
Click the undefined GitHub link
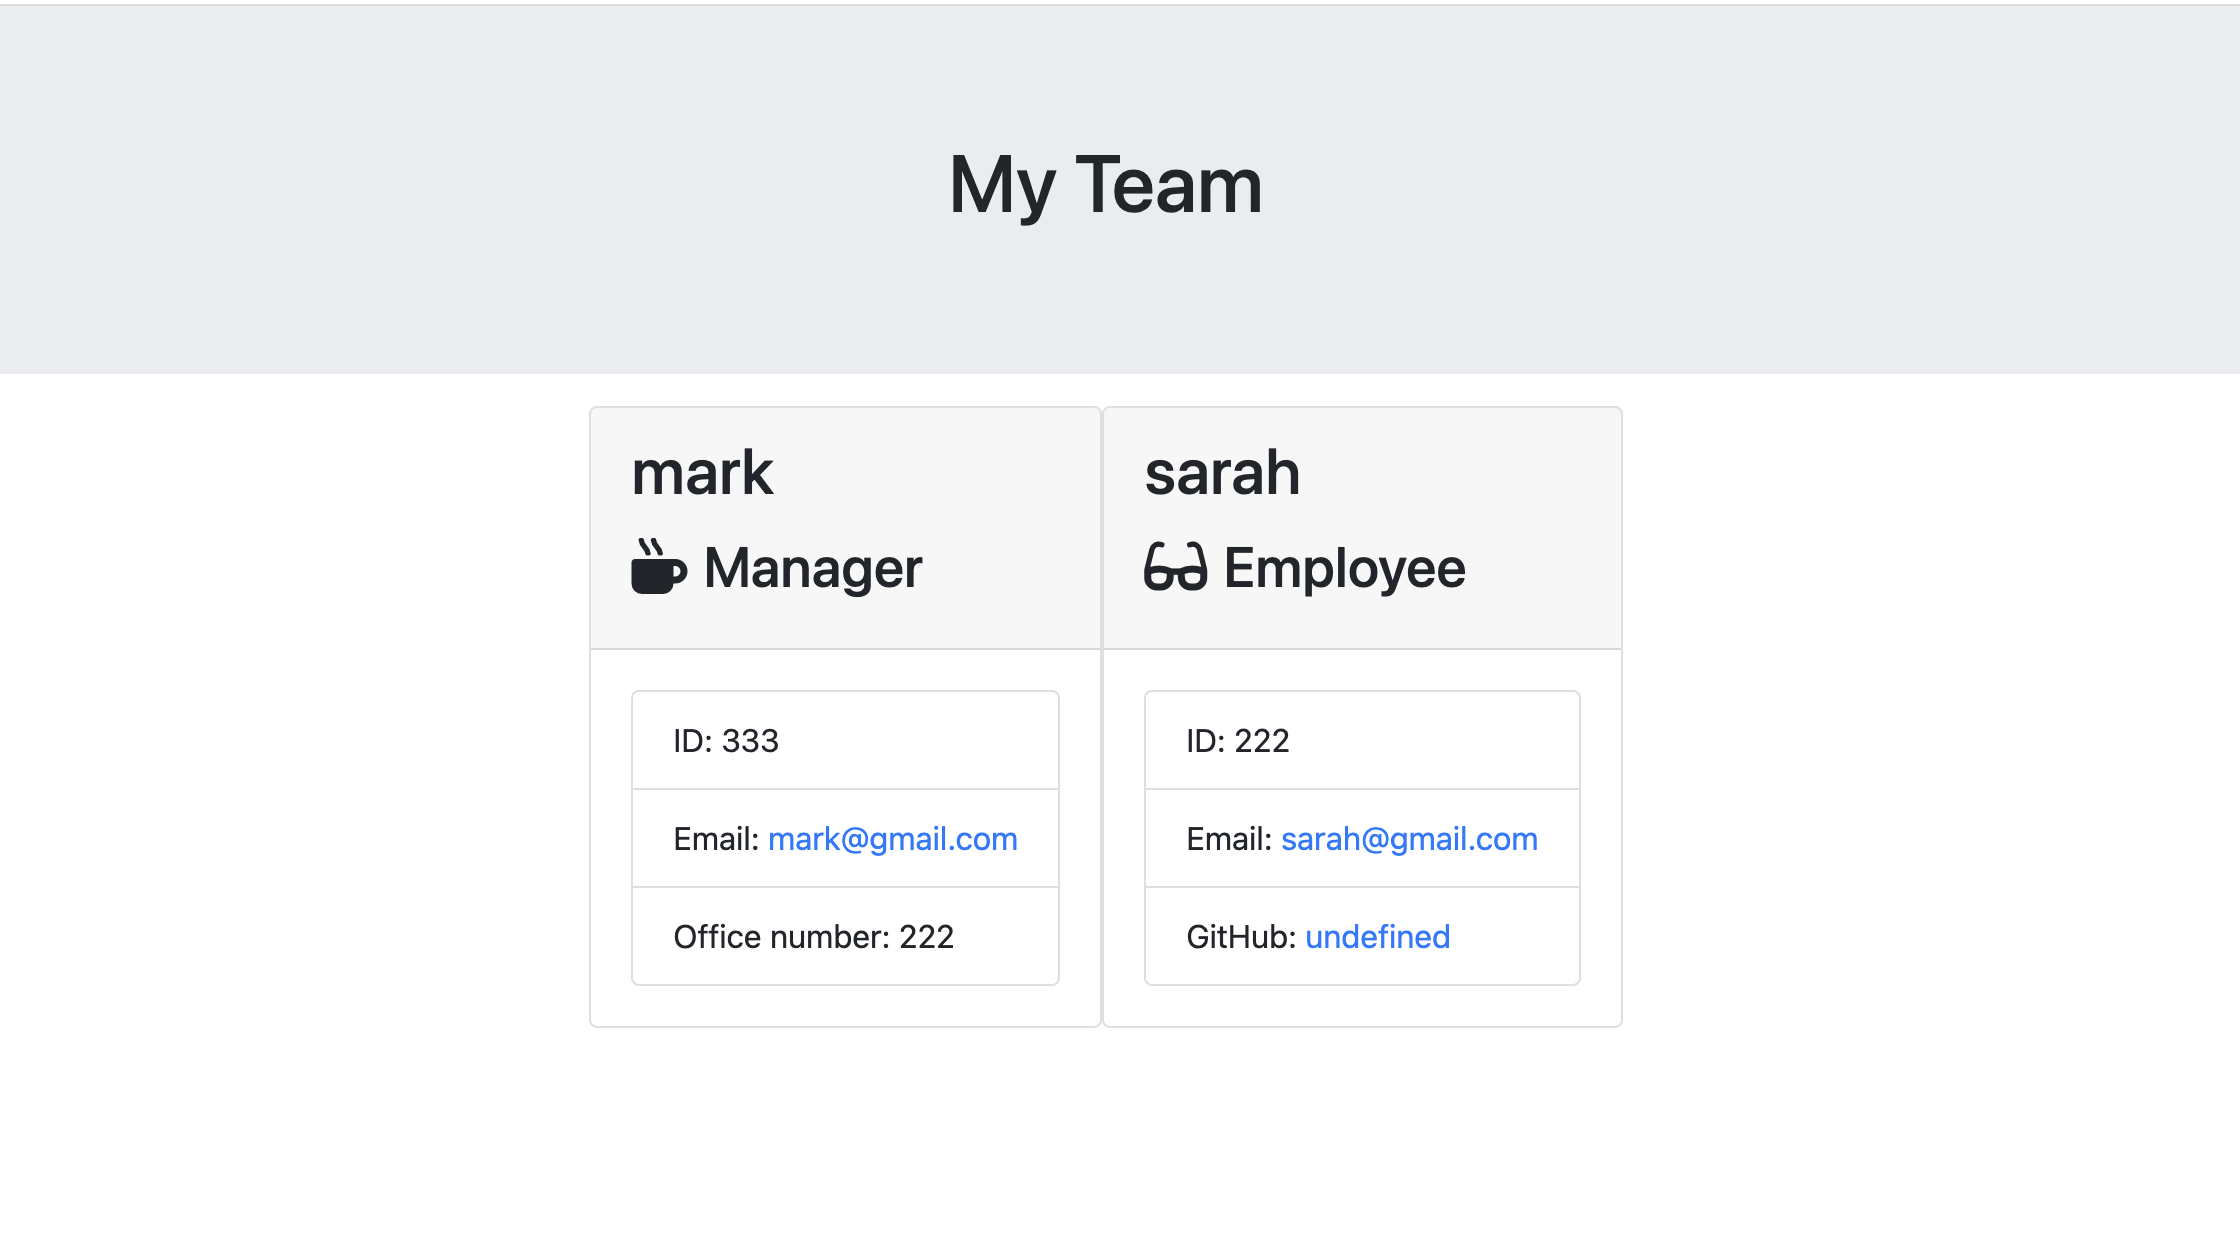[1377, 936]
